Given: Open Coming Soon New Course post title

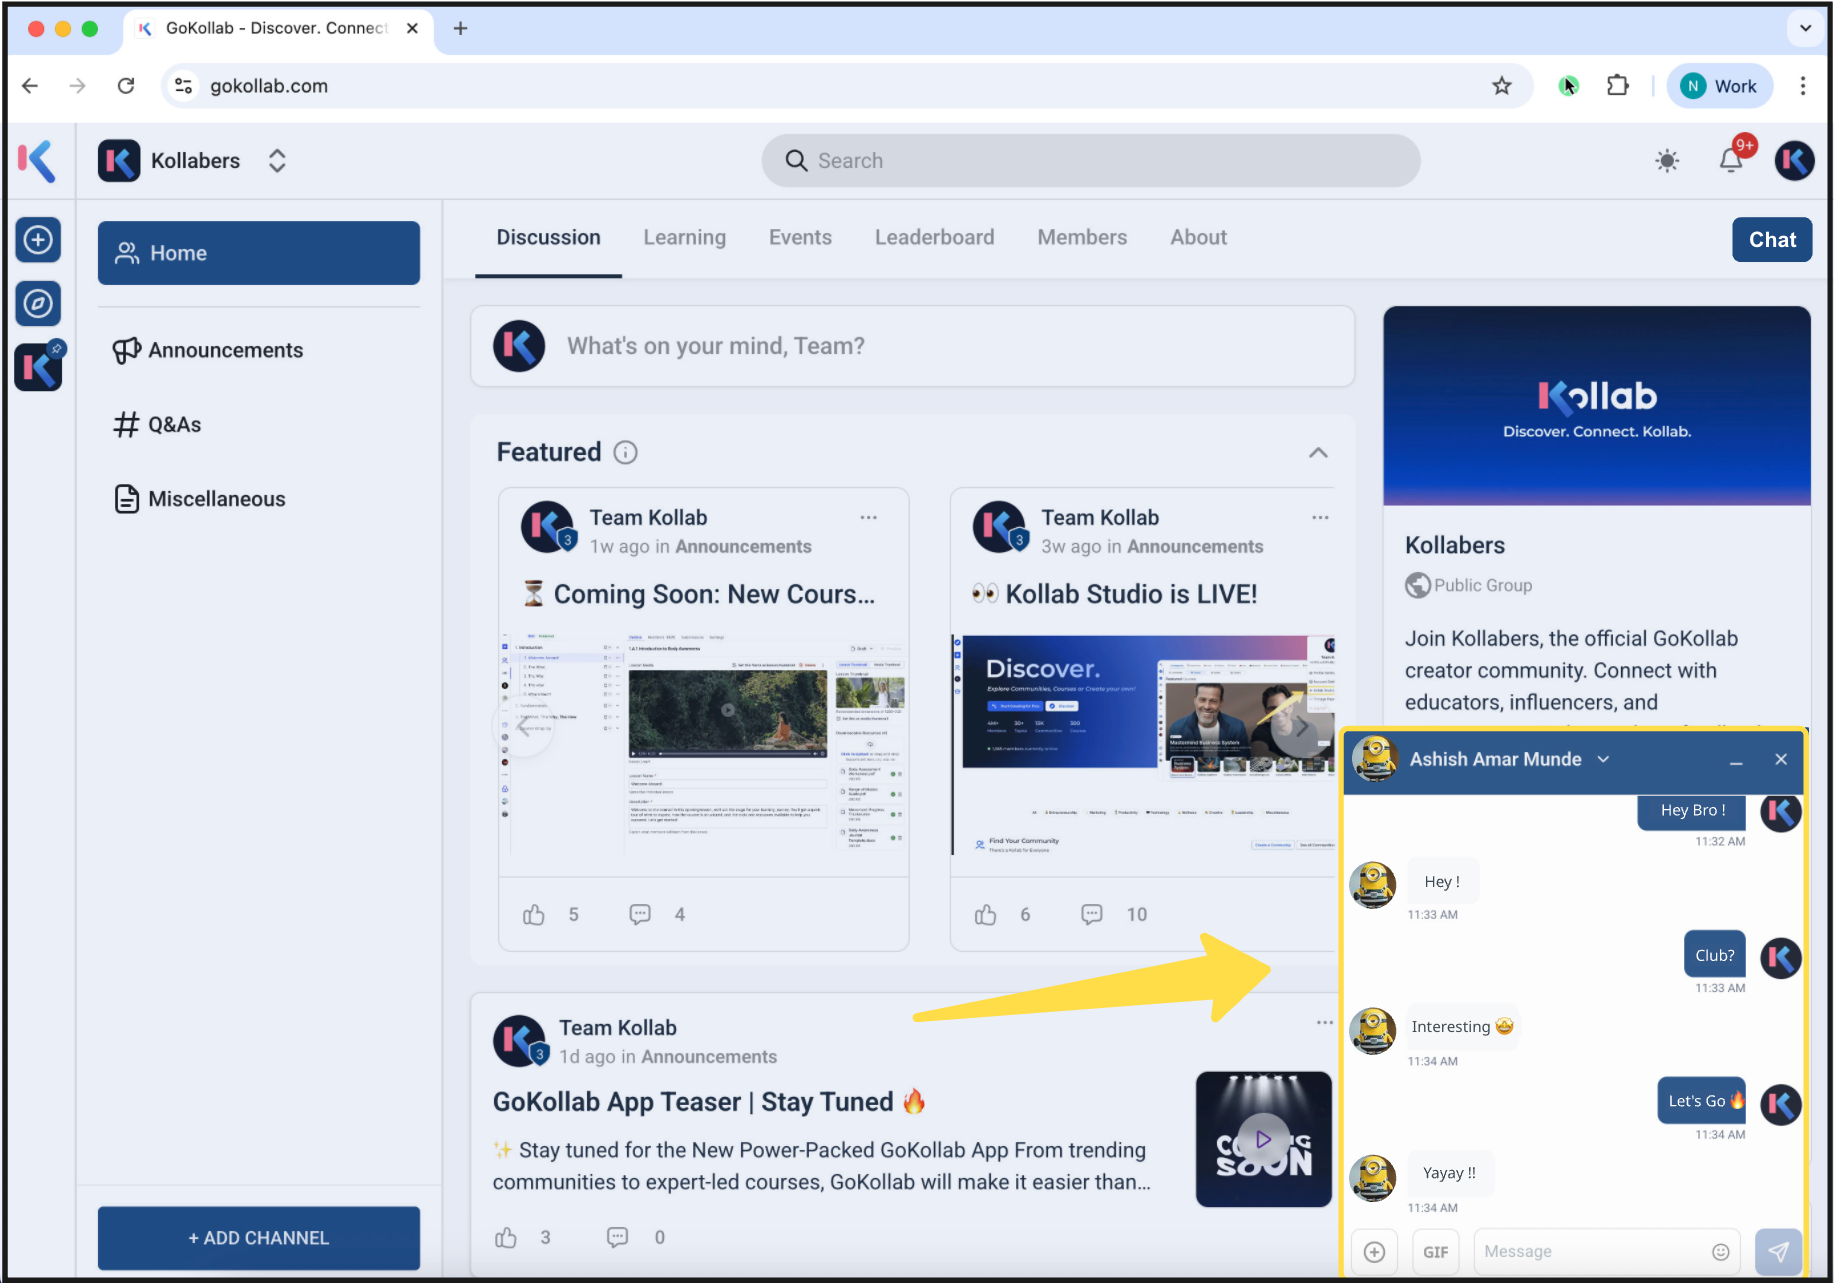Looking at the screenshot, I should coord(699,594).
